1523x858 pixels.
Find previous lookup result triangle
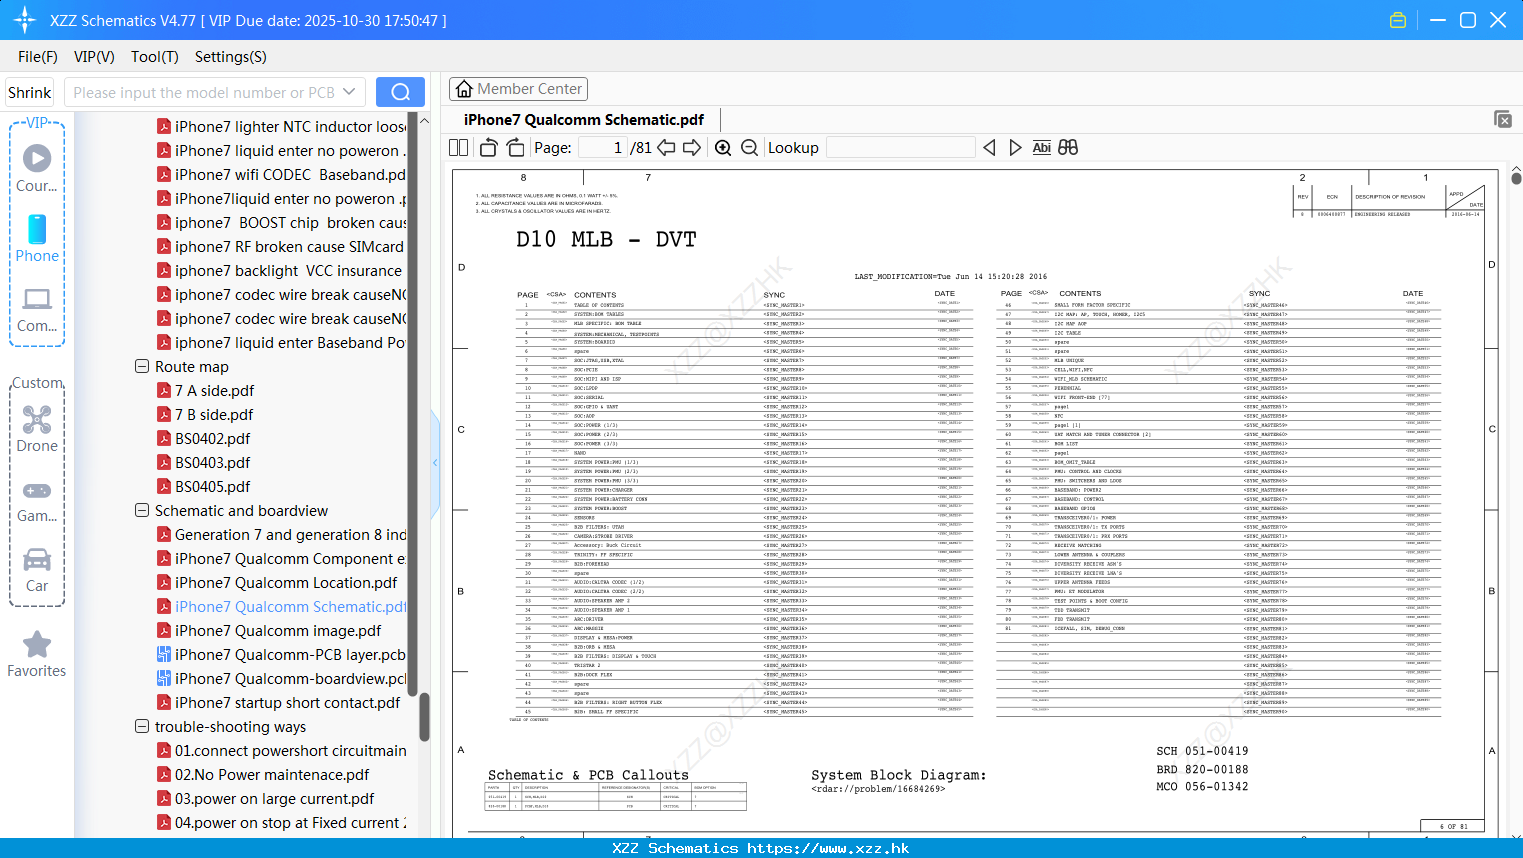tap(989, 147)
